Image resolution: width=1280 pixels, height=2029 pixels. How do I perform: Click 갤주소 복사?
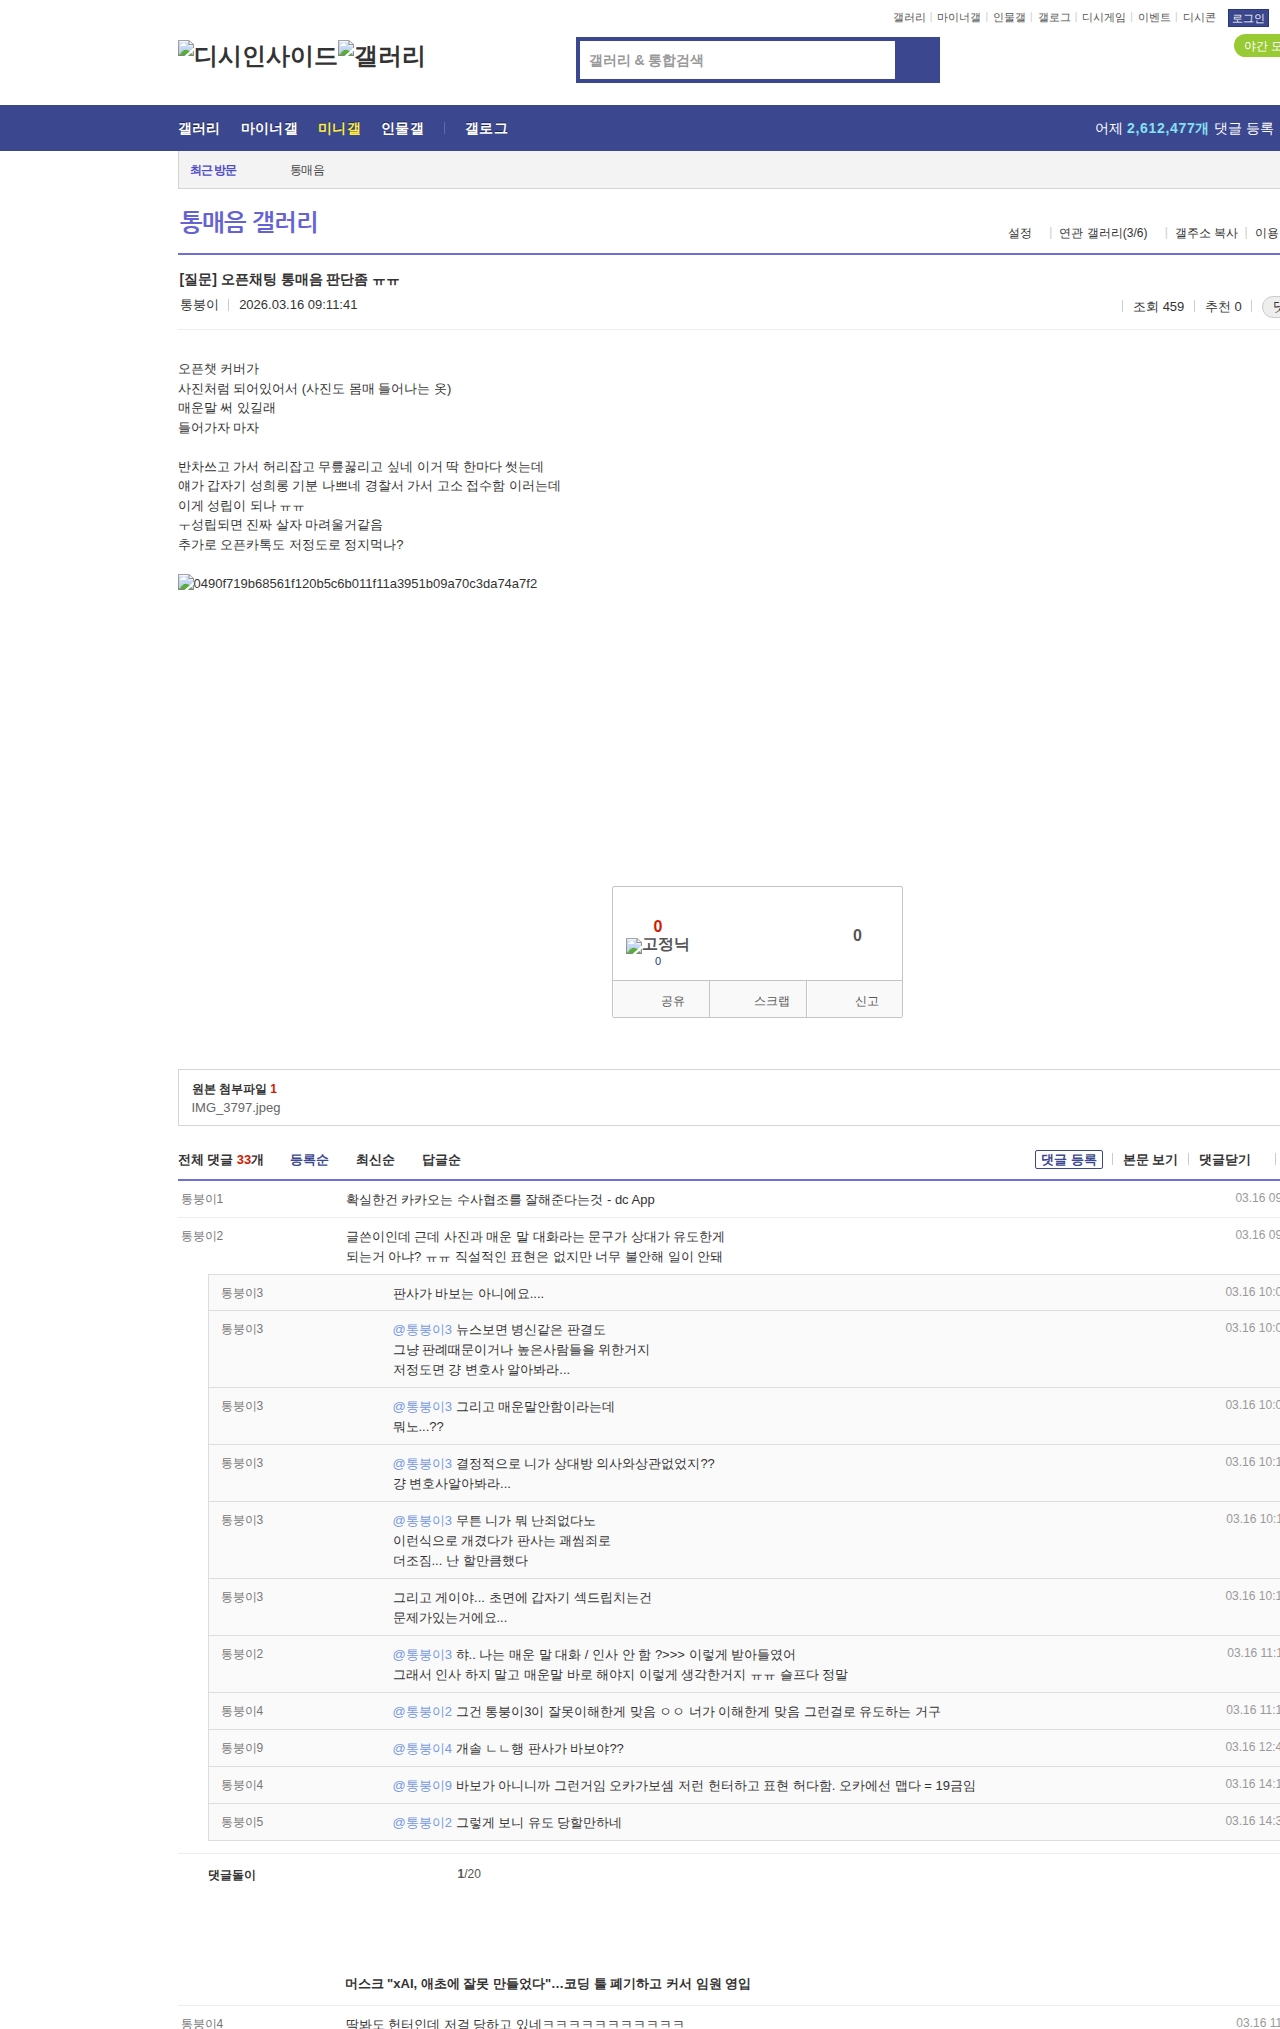click(1206, 234)
